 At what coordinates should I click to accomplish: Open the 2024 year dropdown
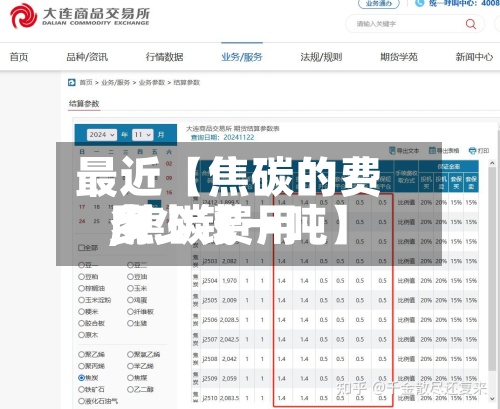pyautogui.click(x=102, y=135)
